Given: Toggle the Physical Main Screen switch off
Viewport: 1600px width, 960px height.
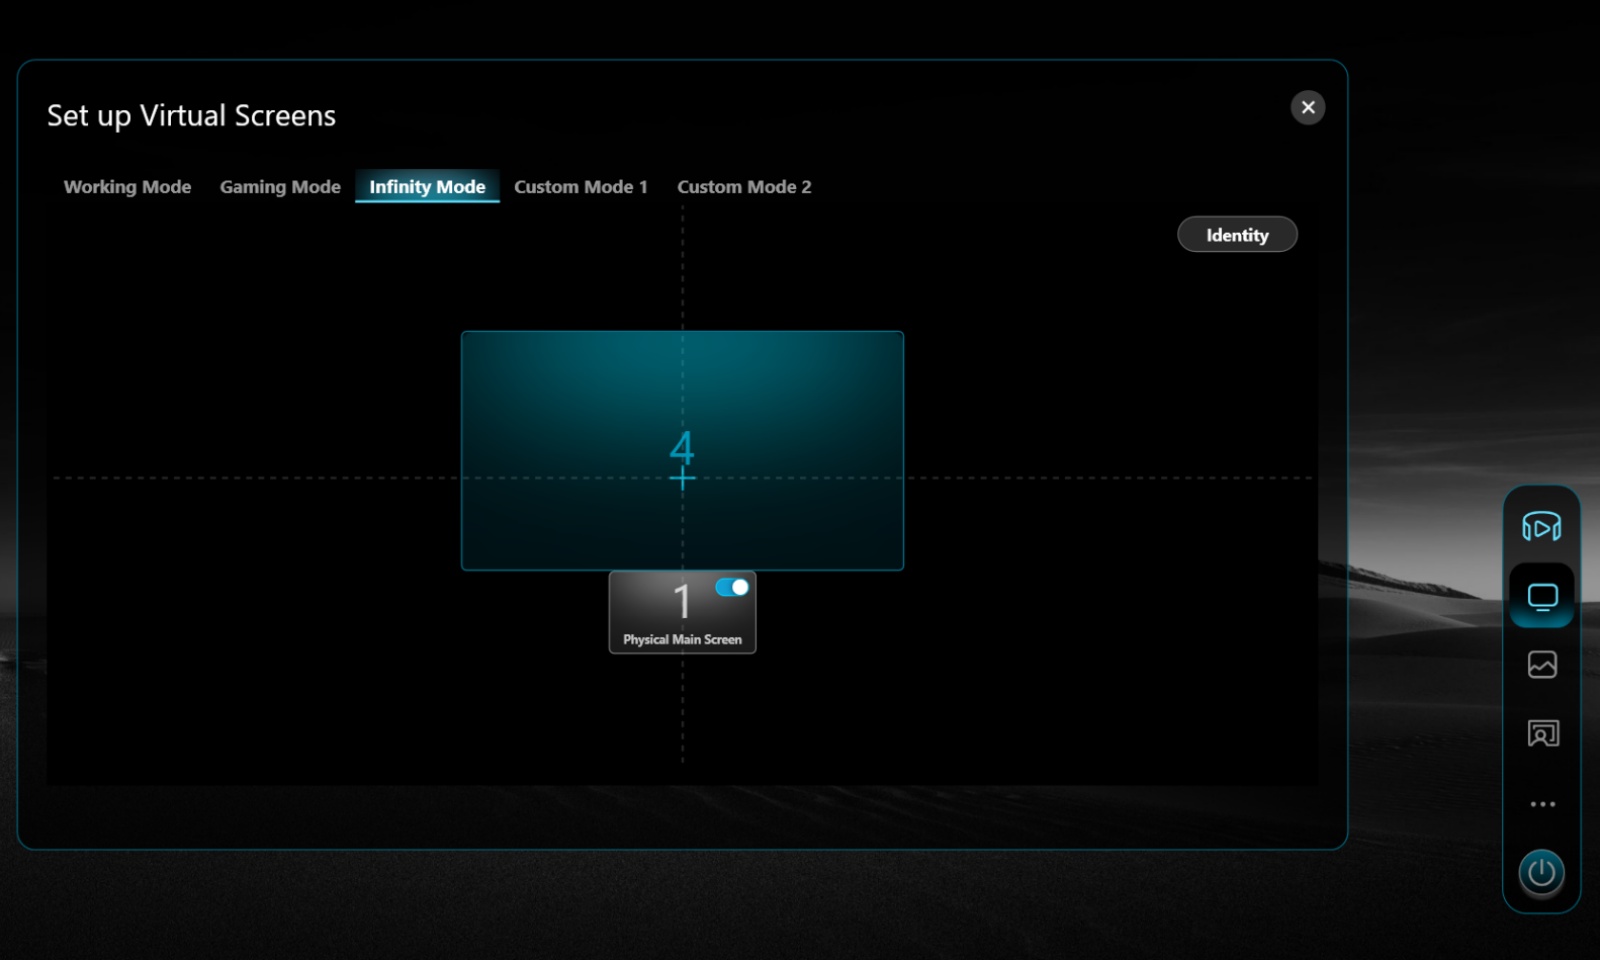Looking at the screenshot, I should pyautogui.click(x=732, y=587).
